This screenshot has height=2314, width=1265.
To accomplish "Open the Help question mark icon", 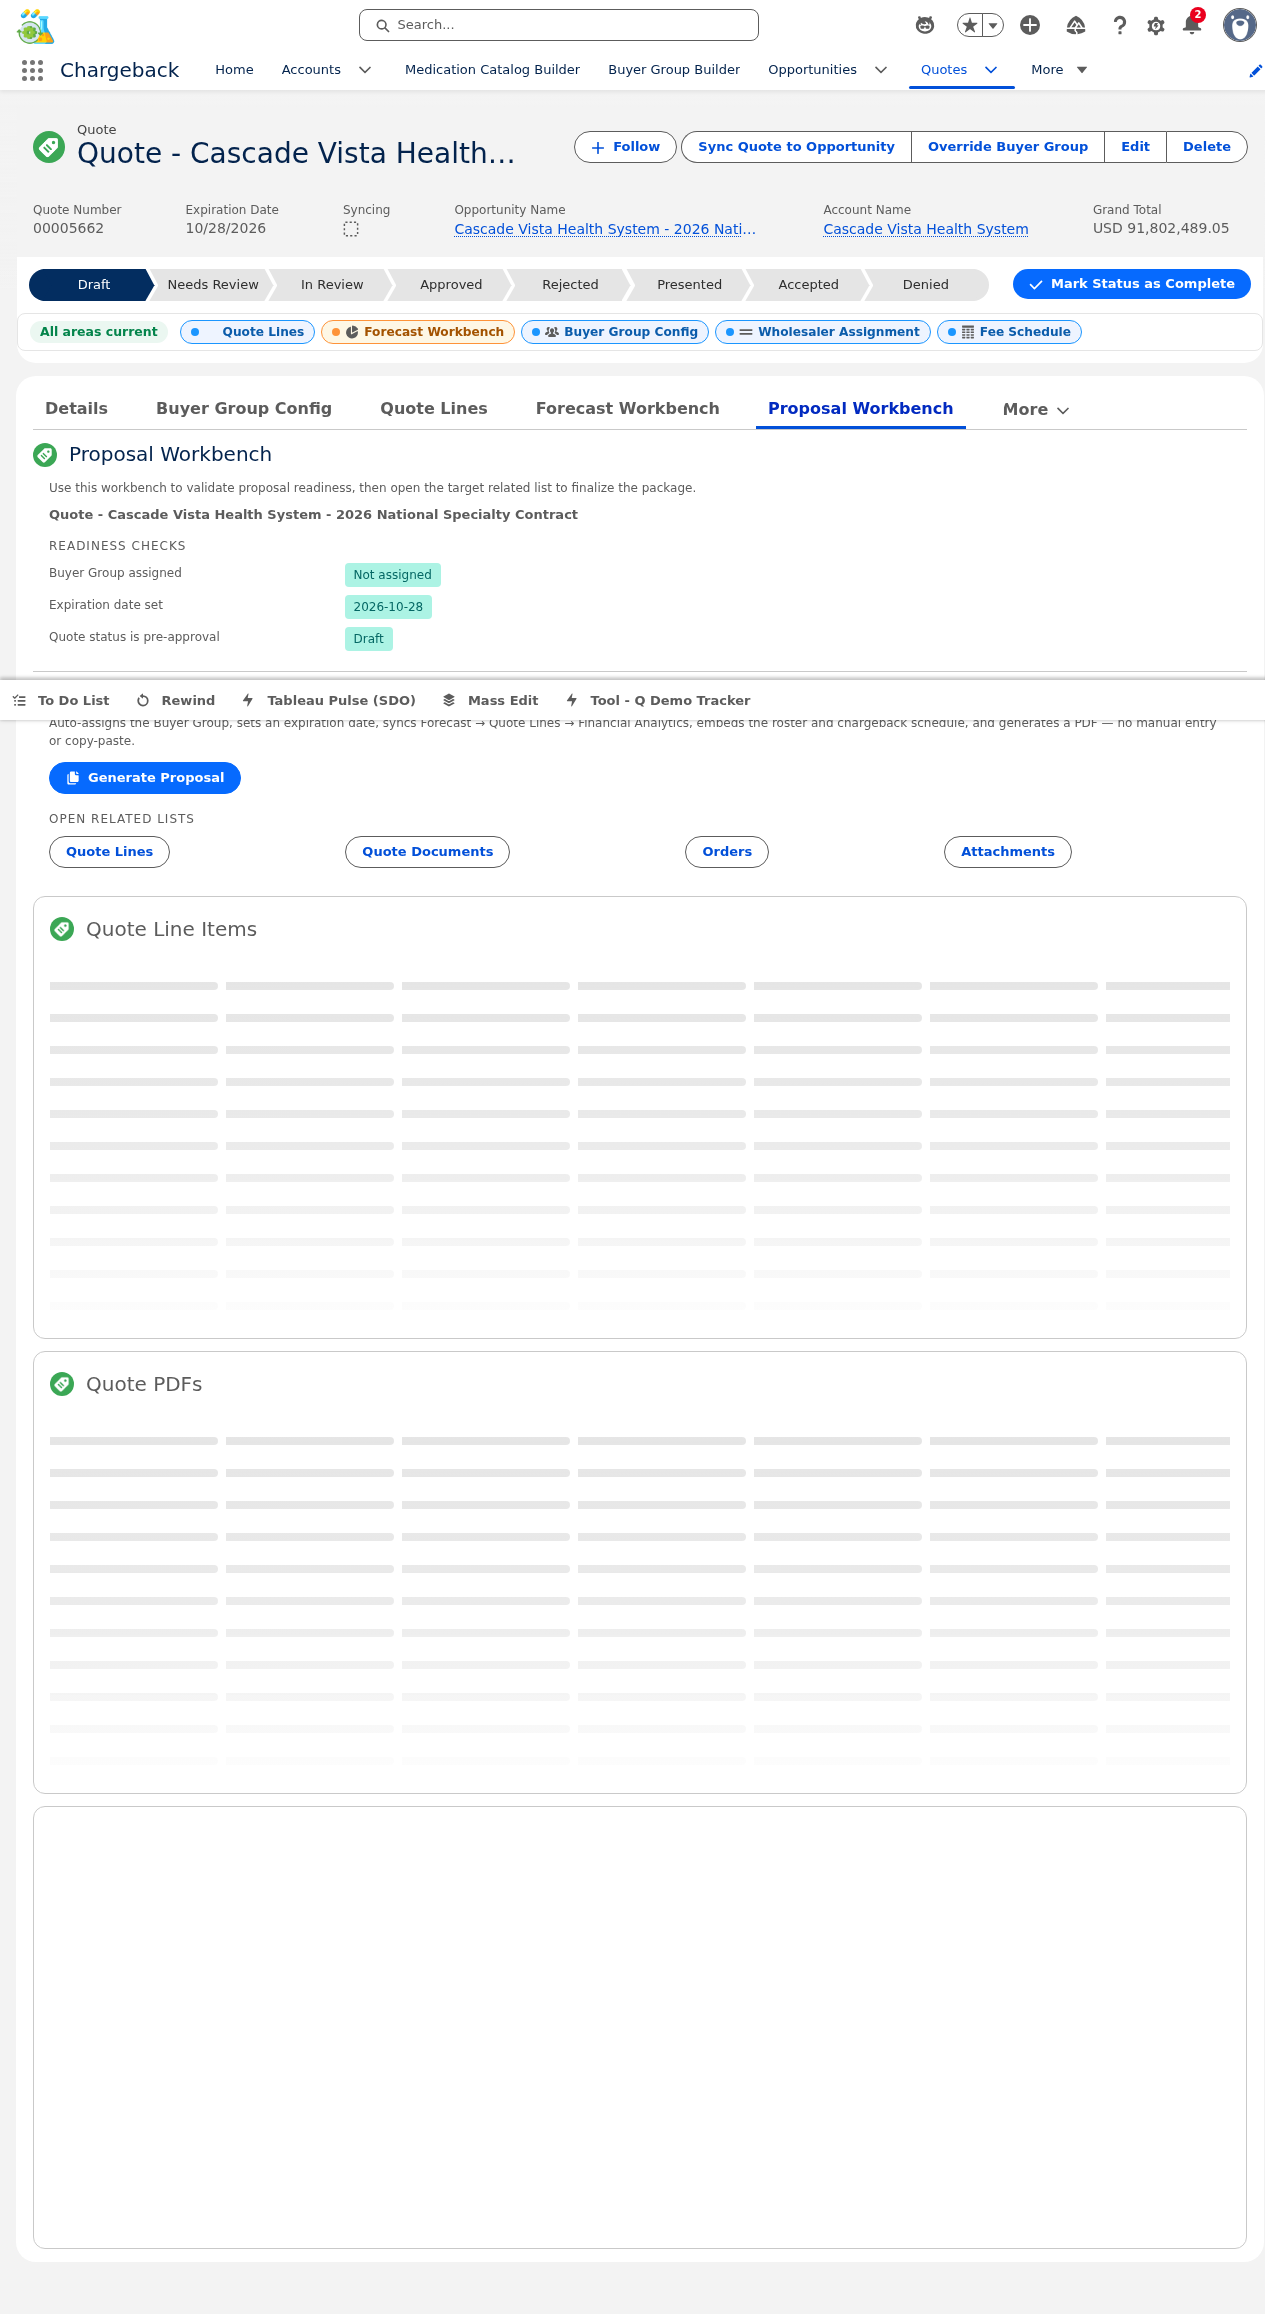I will click(1120, 25).
